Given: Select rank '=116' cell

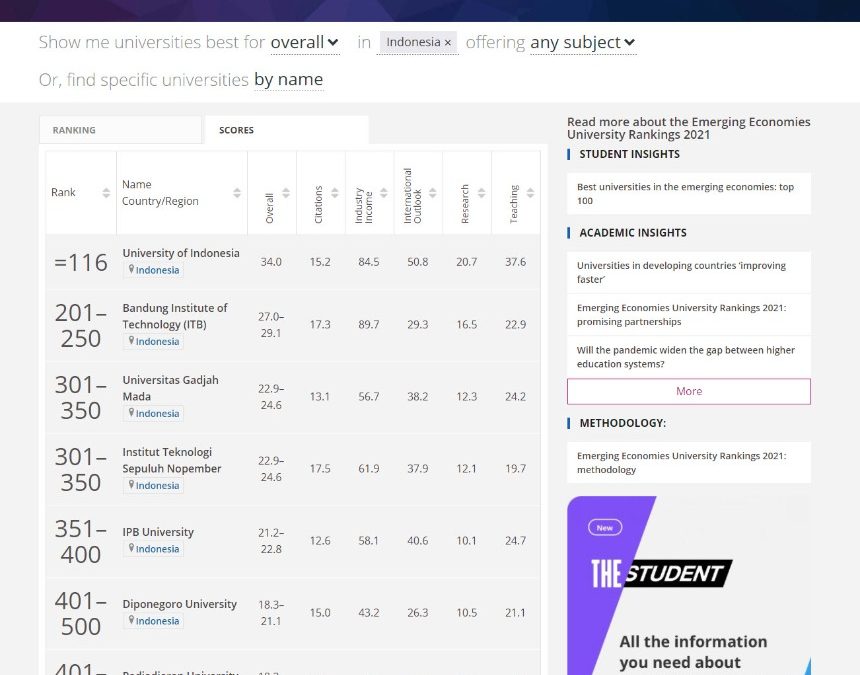Looking at the screenshot, I should (81, 262).
